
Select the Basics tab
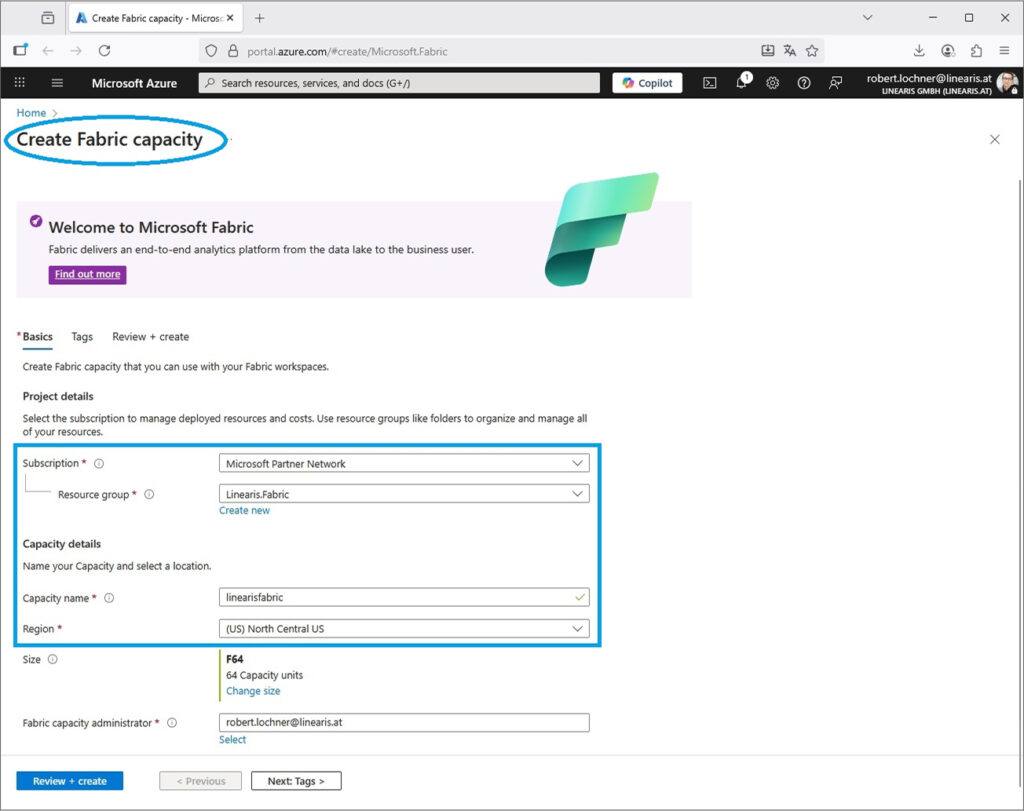(x=37, y=337)
